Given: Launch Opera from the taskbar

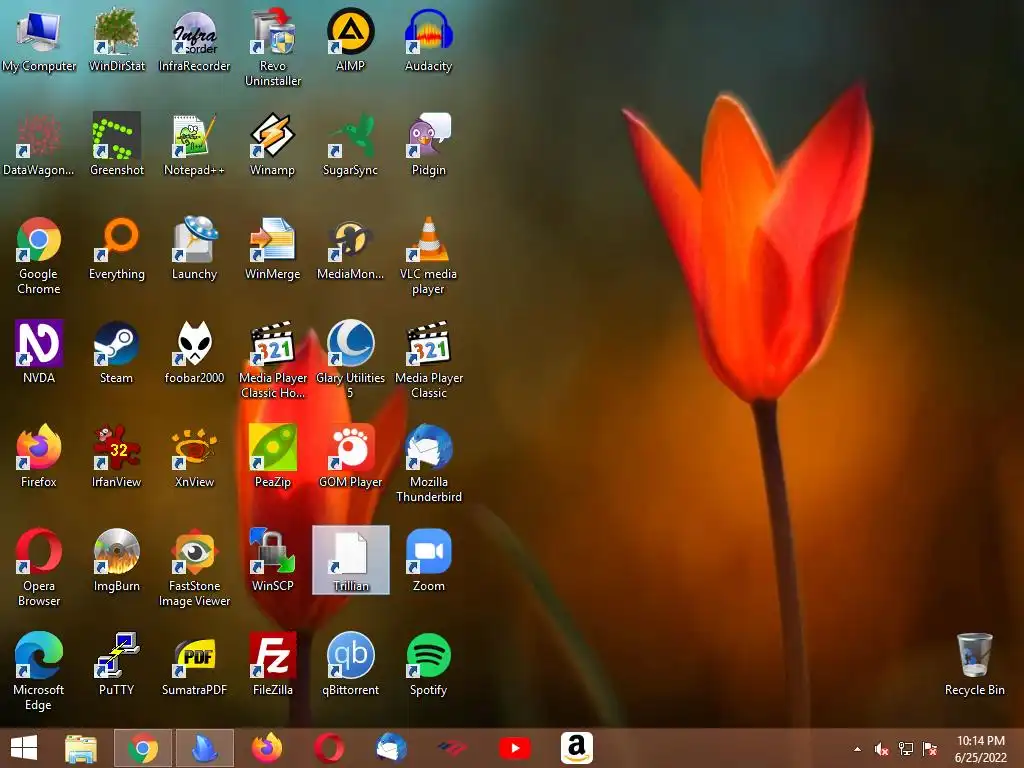Looking at the screenshot, I should [328, 748].
